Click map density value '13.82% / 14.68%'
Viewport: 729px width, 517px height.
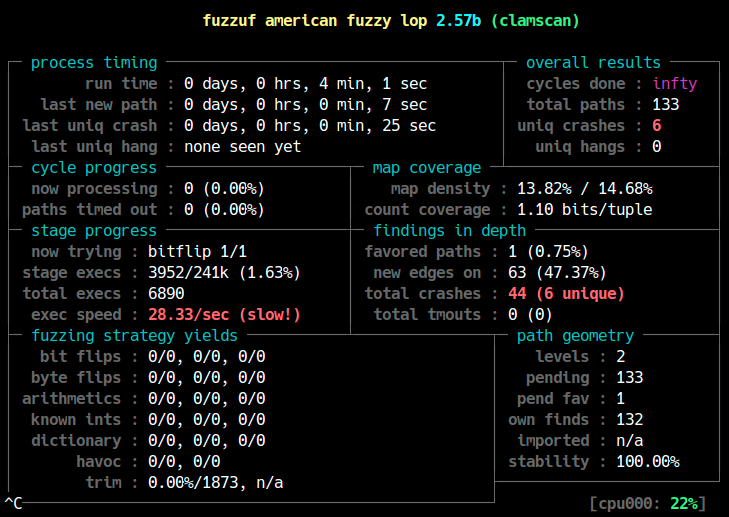584,189
